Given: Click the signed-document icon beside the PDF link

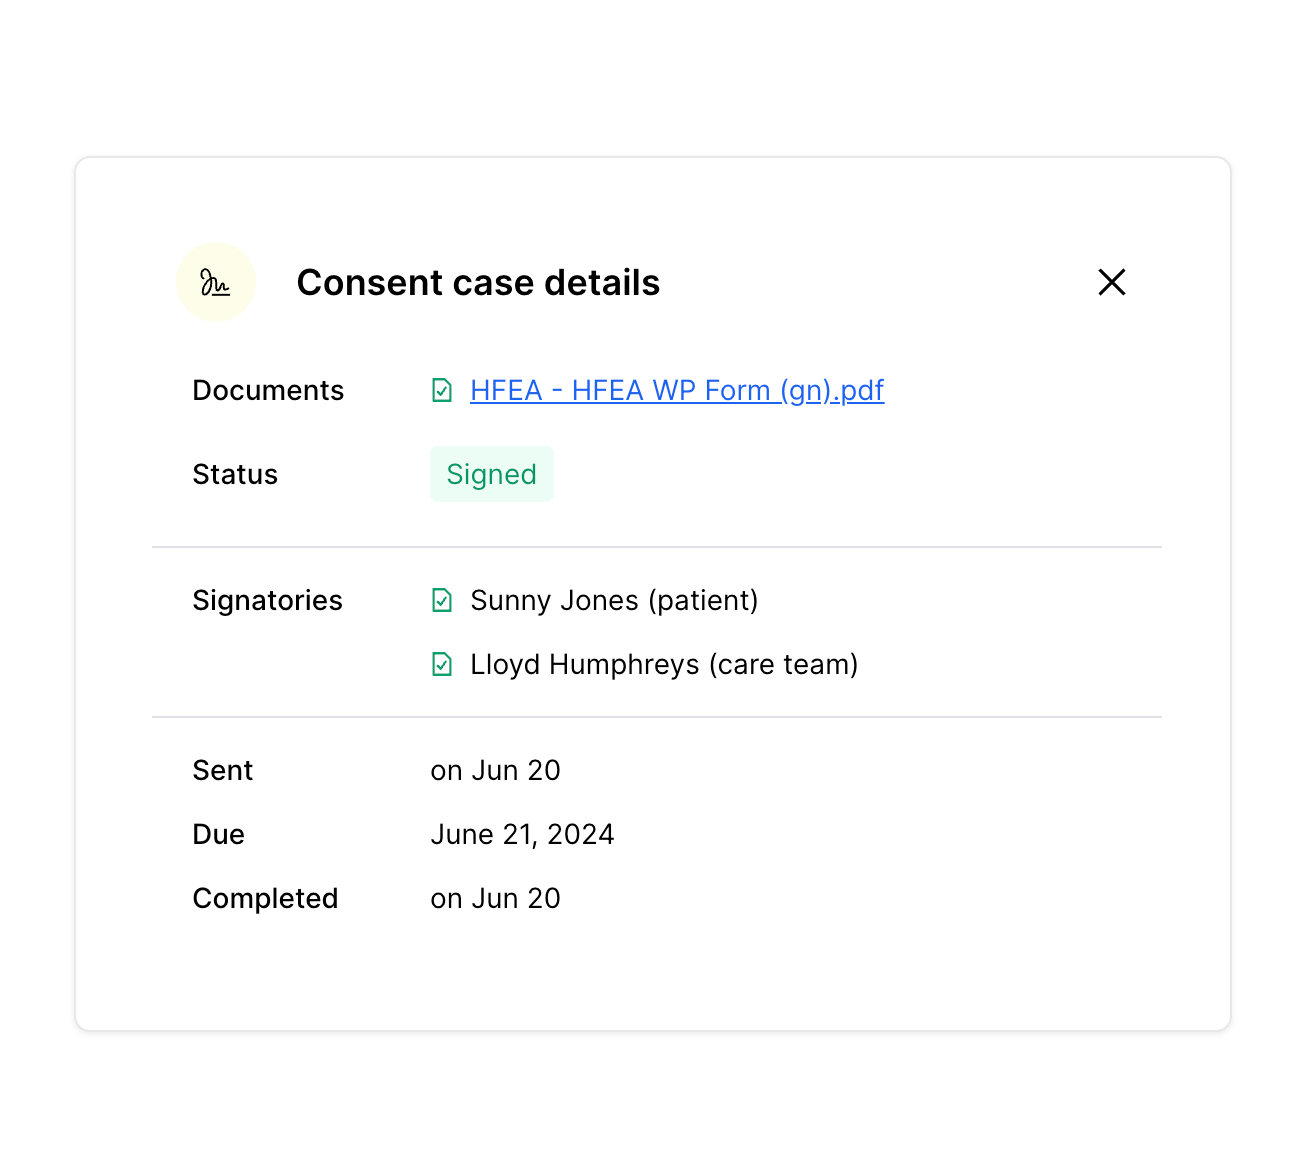Looking at the screenshot, I should pyautogui.click(x=442, y=390).
